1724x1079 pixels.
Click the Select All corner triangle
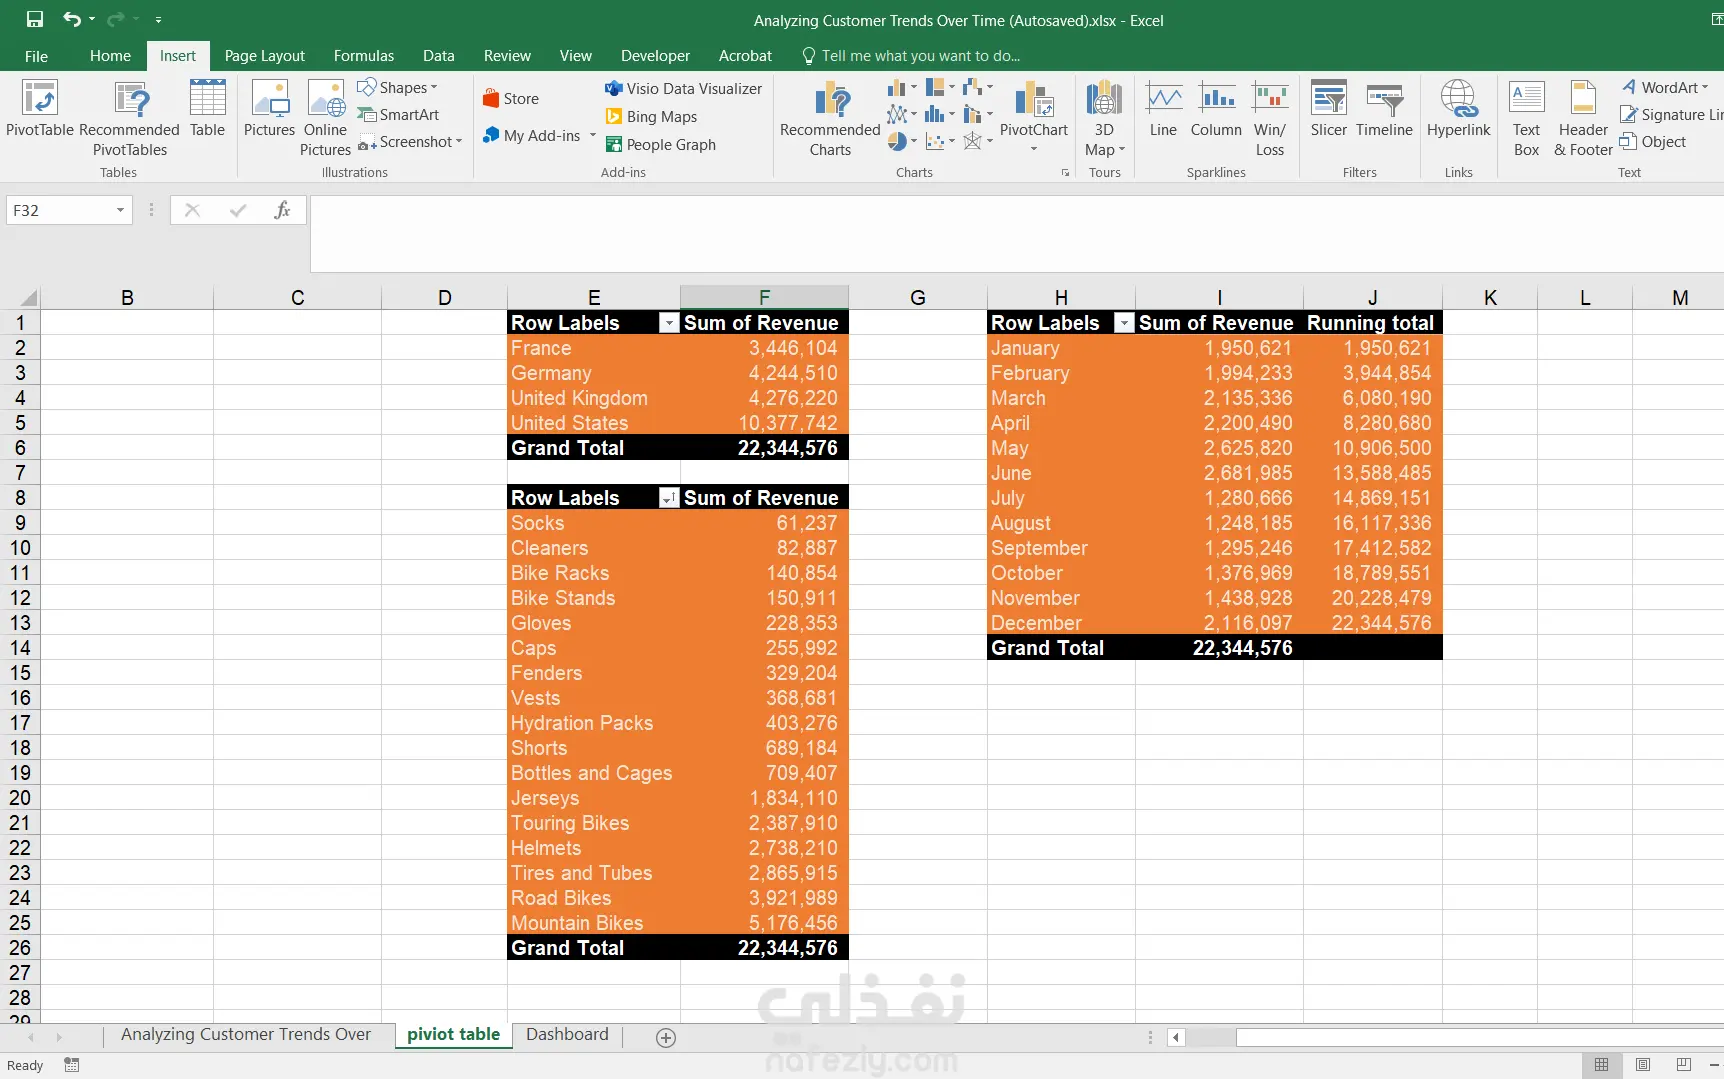pos(28,298)
